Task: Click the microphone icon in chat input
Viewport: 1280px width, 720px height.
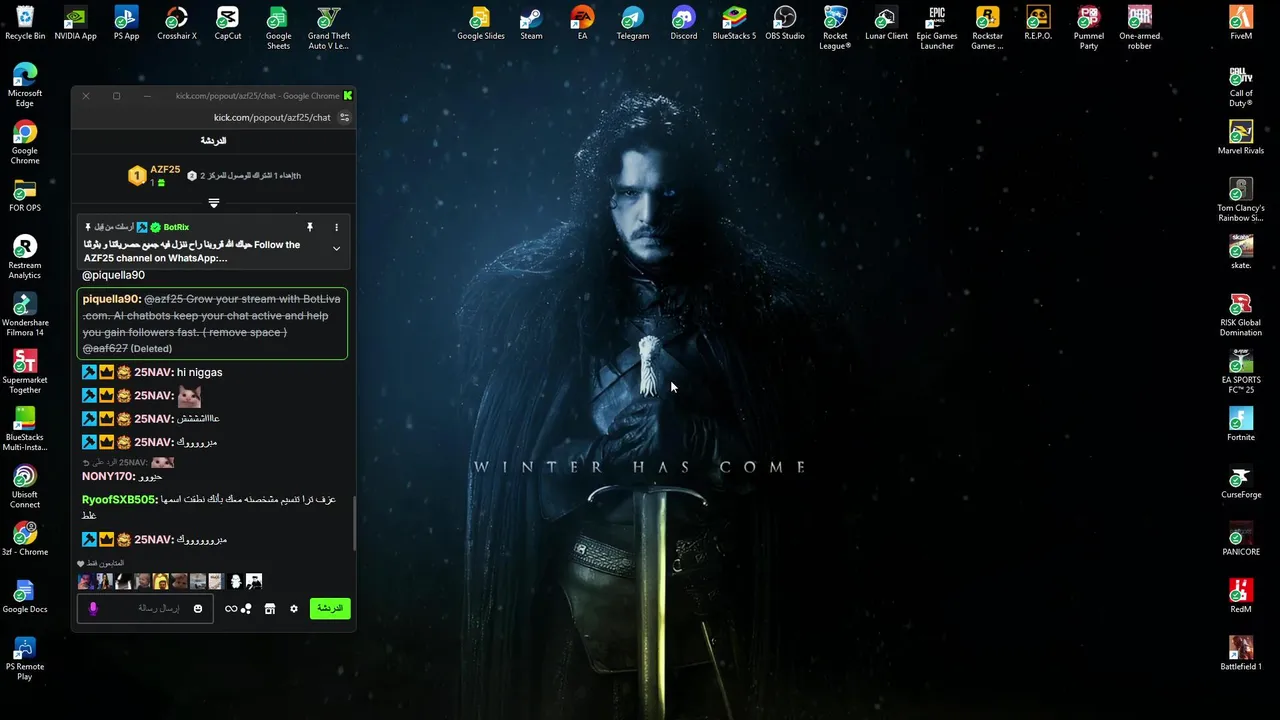Action: tap(93, 608)
